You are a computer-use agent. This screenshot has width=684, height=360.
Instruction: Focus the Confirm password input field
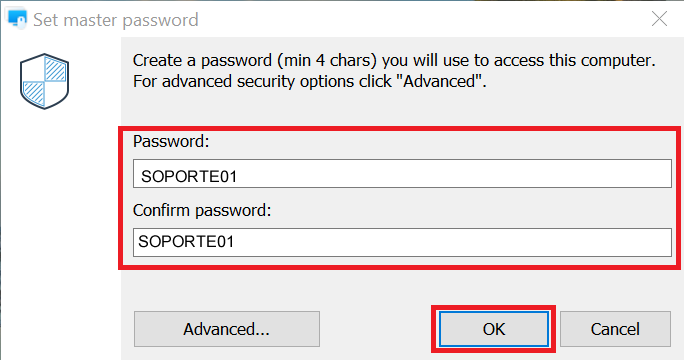pyautogui.click(x=402, y=242)
